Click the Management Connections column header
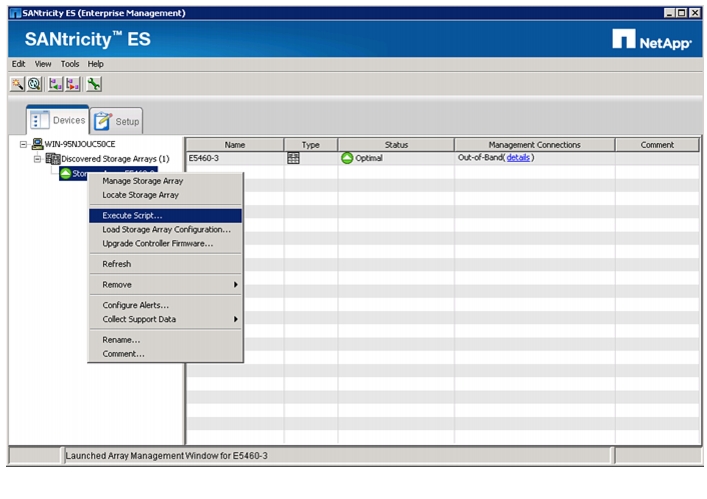This screenshot has width=707, height=499. [534, 145]
